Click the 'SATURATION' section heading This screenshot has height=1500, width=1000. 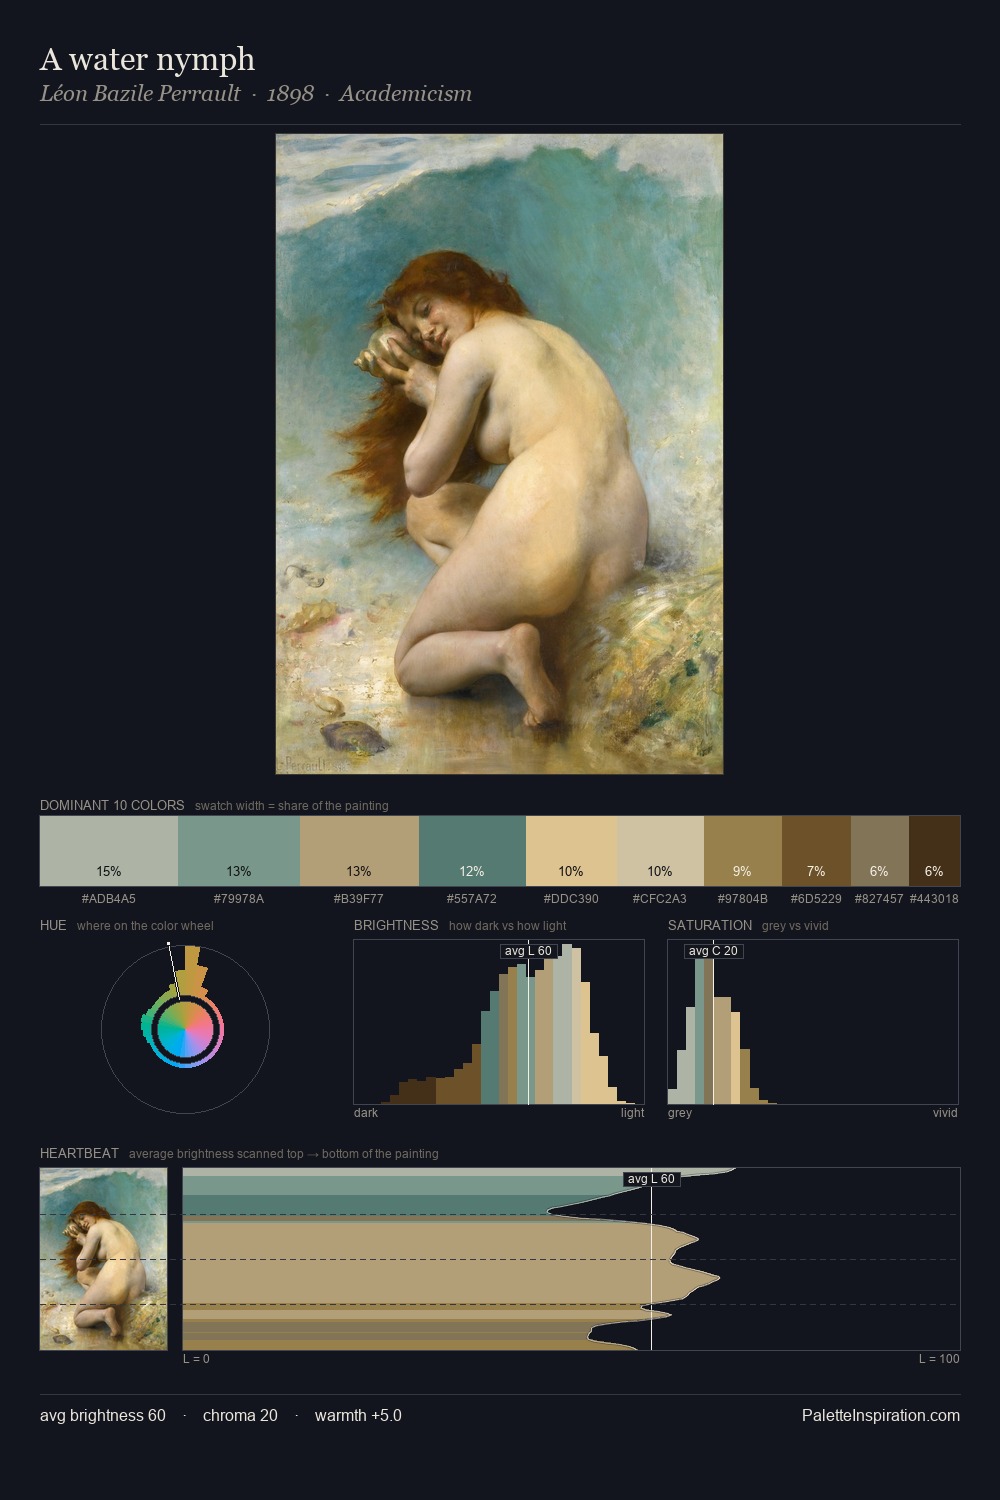click(x=710, y=925)
